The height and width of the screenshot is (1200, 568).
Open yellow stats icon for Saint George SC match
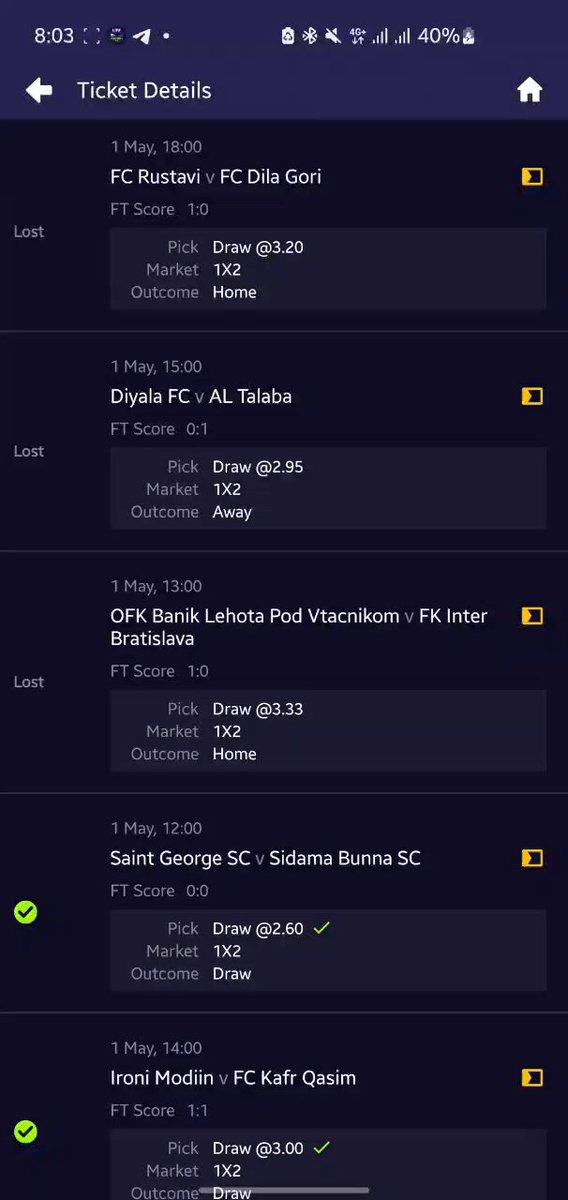532,858
